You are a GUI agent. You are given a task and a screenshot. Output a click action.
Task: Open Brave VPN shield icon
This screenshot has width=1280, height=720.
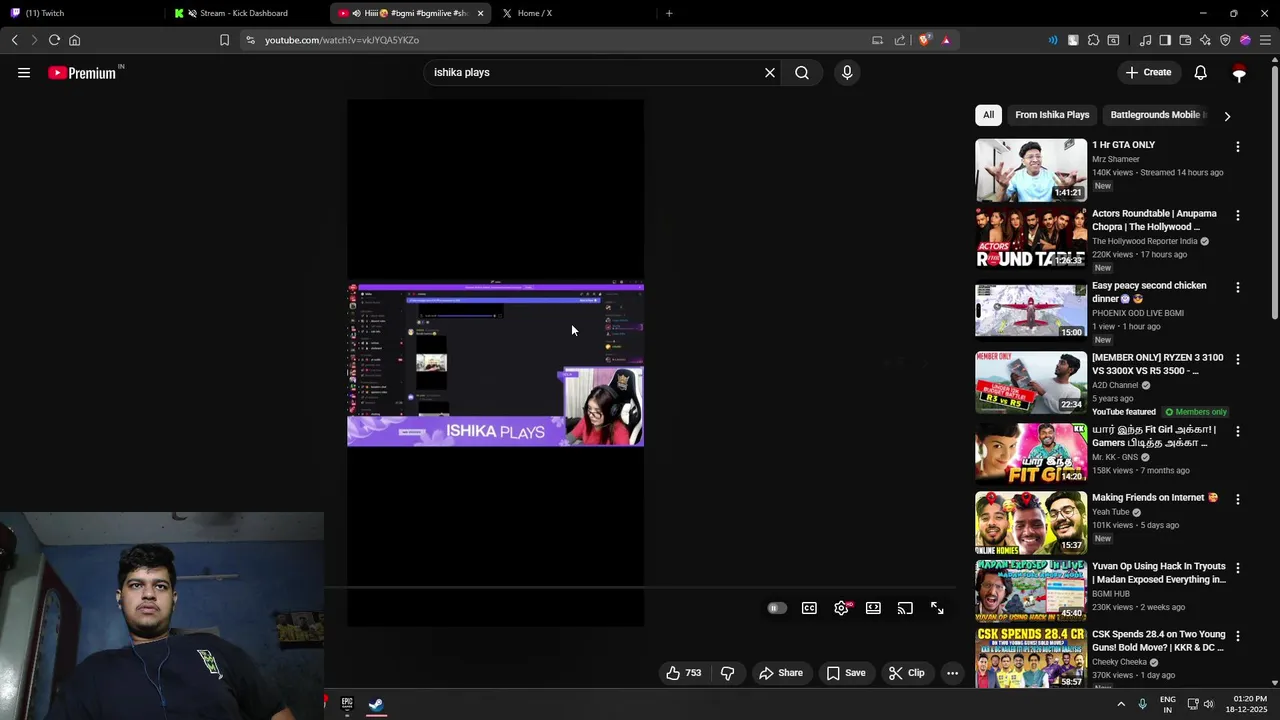pyautogui.click(x=1225, y=40)
